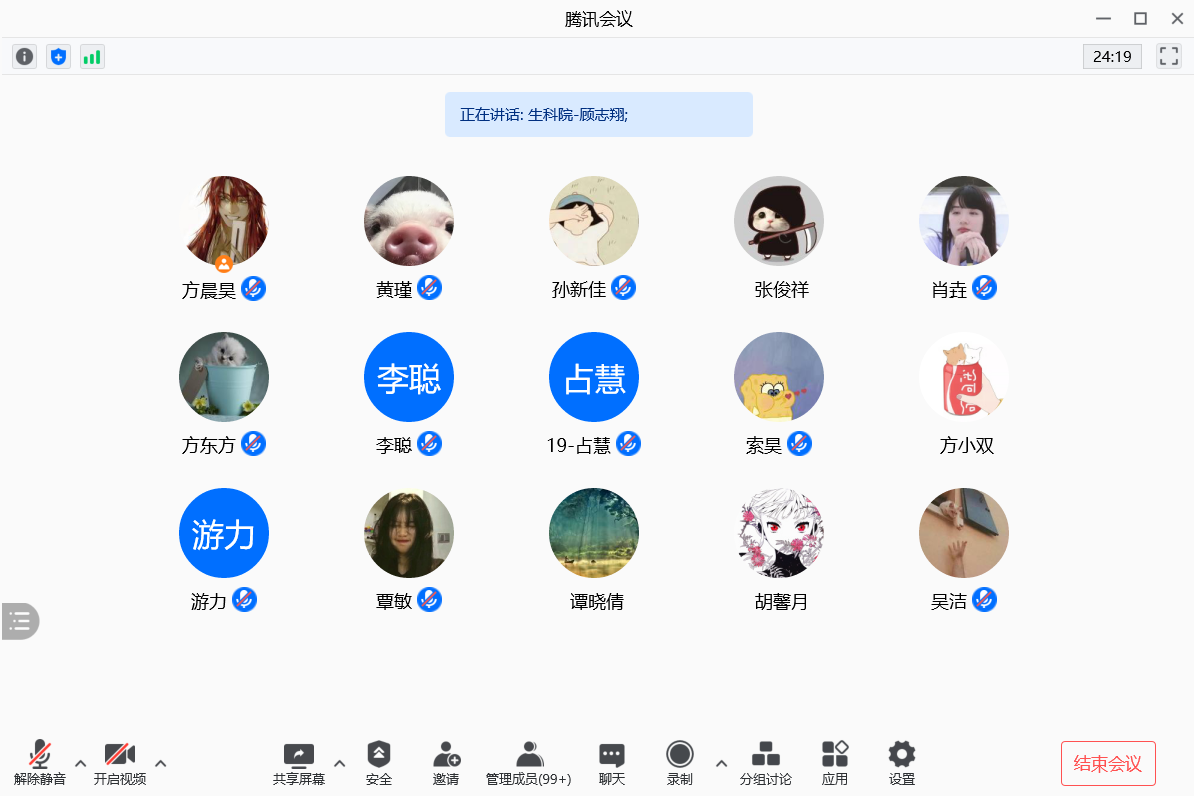Expand audio options arrow beside microphone
Screen dimensions: 1194x796
tap(81, 764)
